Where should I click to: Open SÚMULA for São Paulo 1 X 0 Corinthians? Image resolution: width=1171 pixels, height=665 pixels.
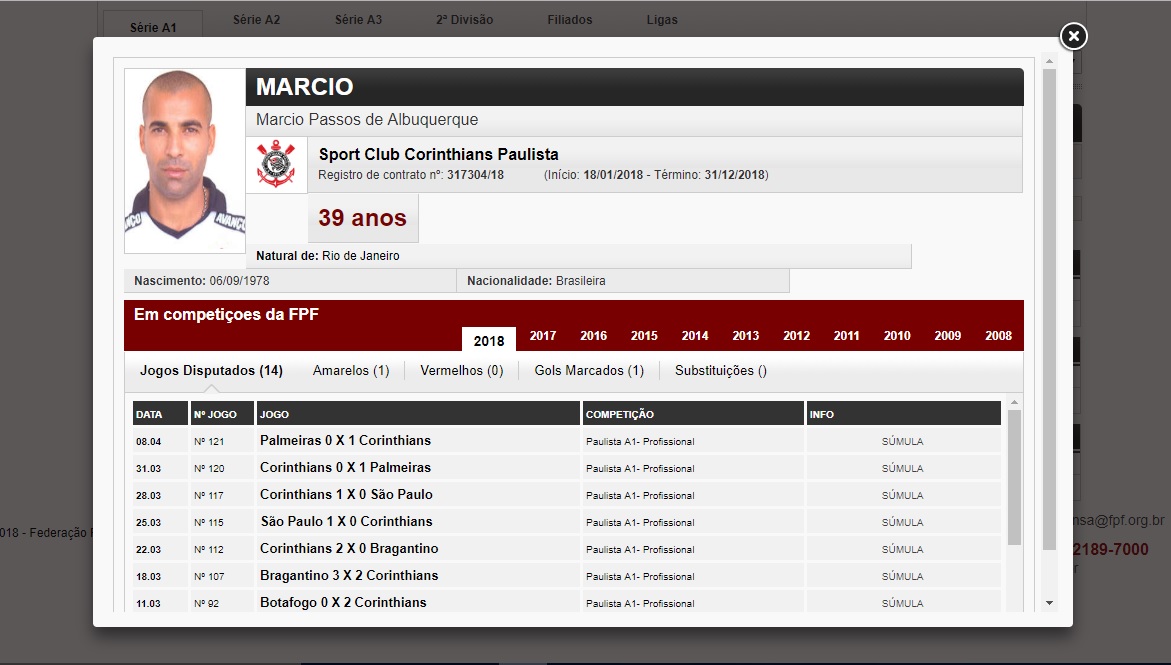pyautogui.click(x=902, y=522)
